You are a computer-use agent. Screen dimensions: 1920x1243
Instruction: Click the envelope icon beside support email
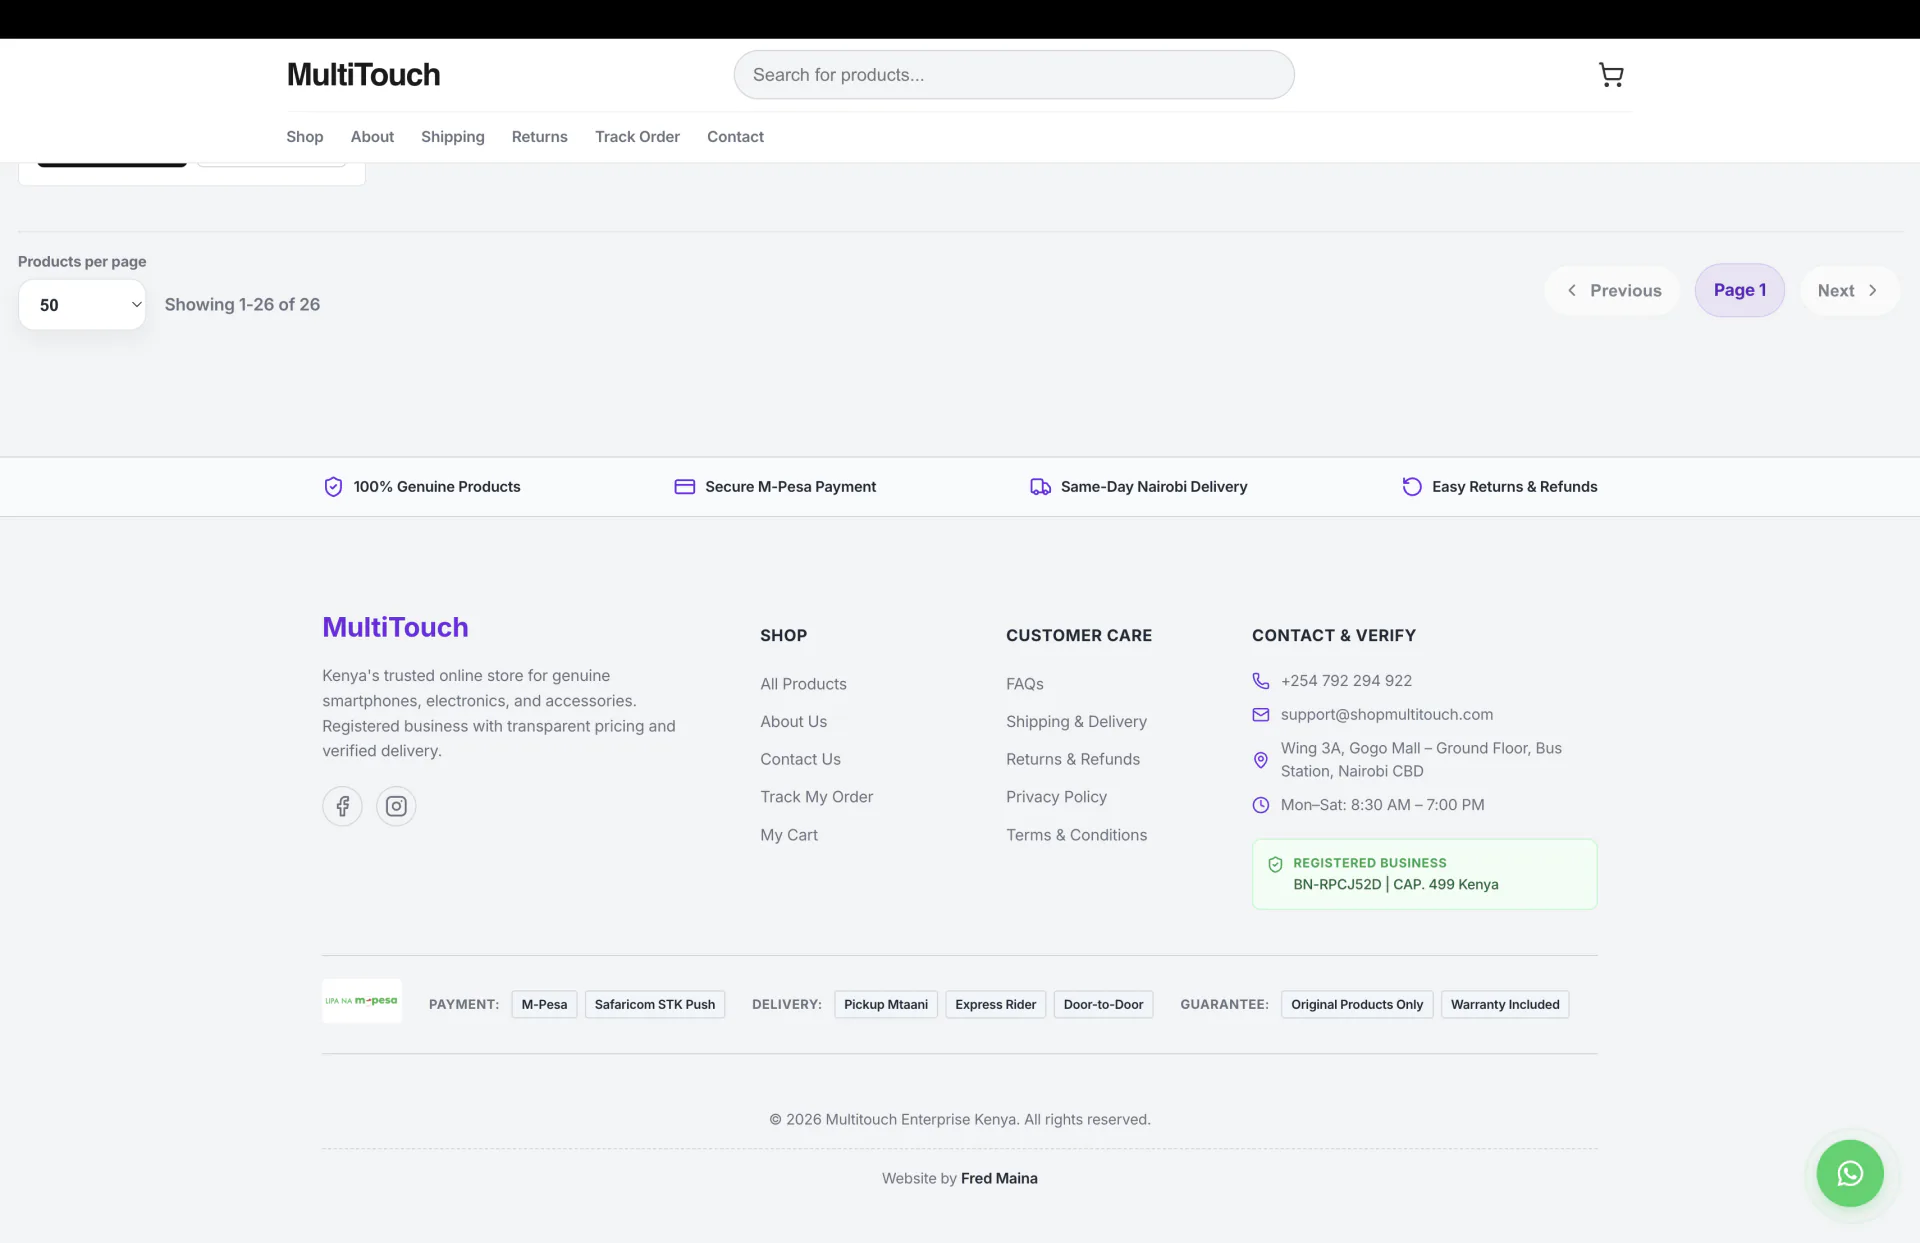click(x=1261, y=715)
